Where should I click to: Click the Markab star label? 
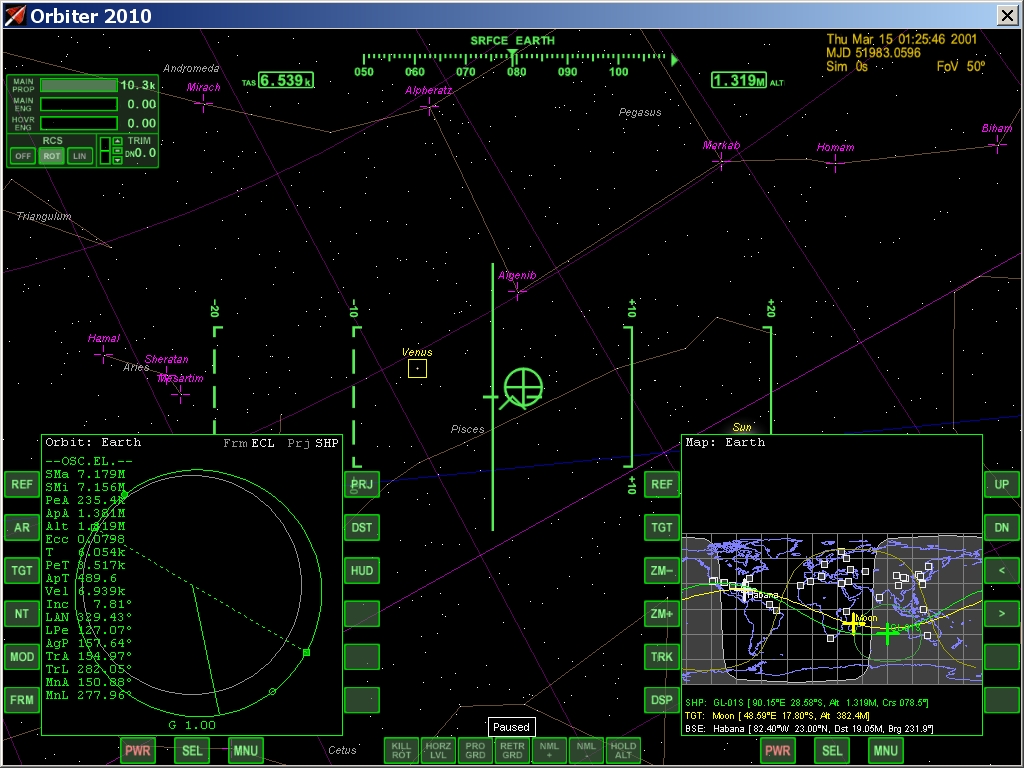pos(721,145)
